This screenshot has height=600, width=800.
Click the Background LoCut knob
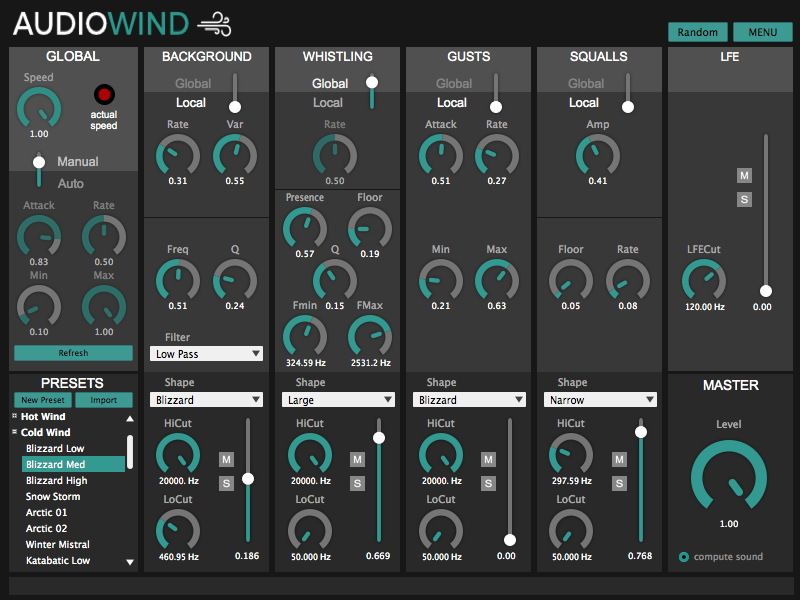[178, 531]
